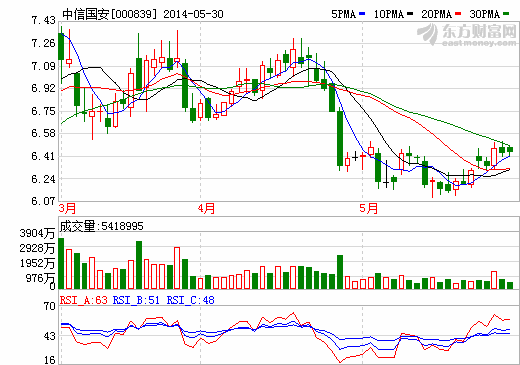The height and width of the screenshot is (365, 520).
Task: Click the 7.09 price axis label
Action: [x=43, y=66]
